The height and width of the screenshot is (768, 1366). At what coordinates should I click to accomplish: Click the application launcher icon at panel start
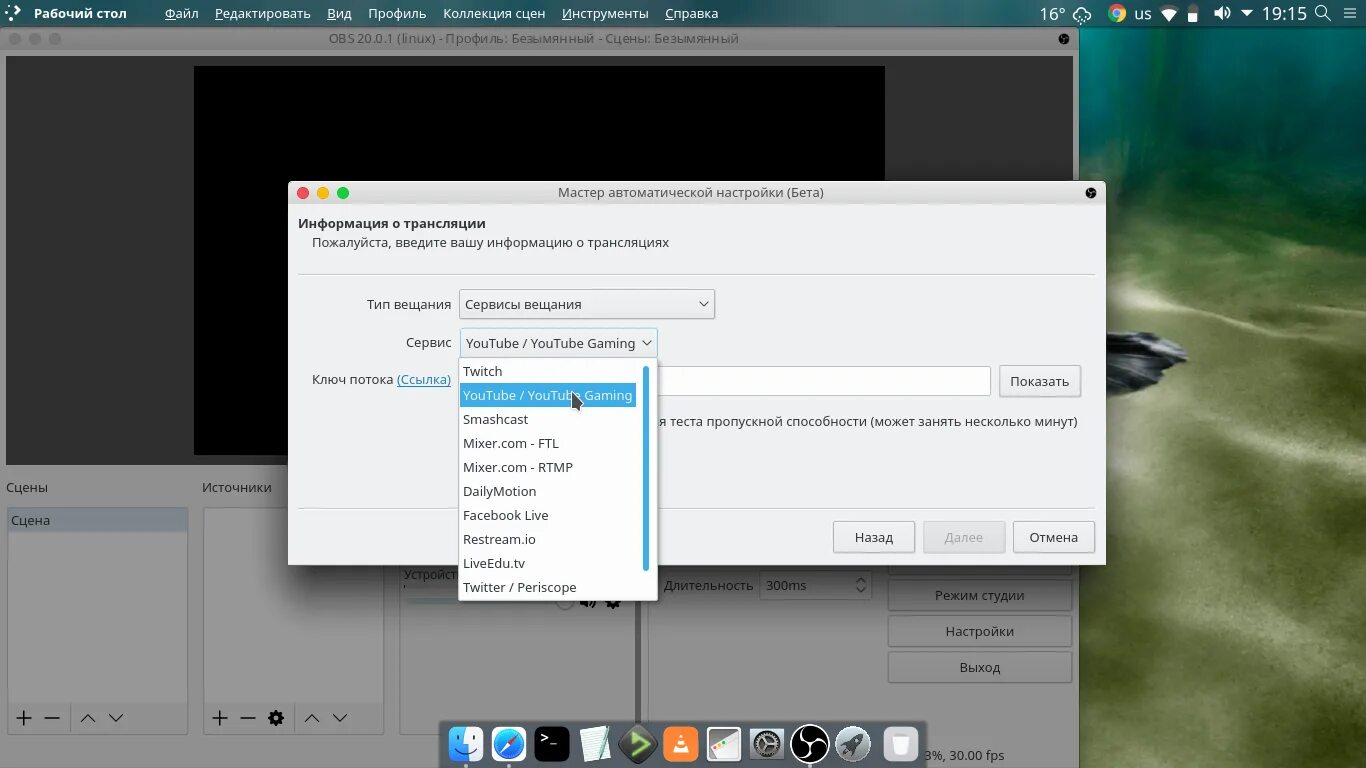click(14, 13)
